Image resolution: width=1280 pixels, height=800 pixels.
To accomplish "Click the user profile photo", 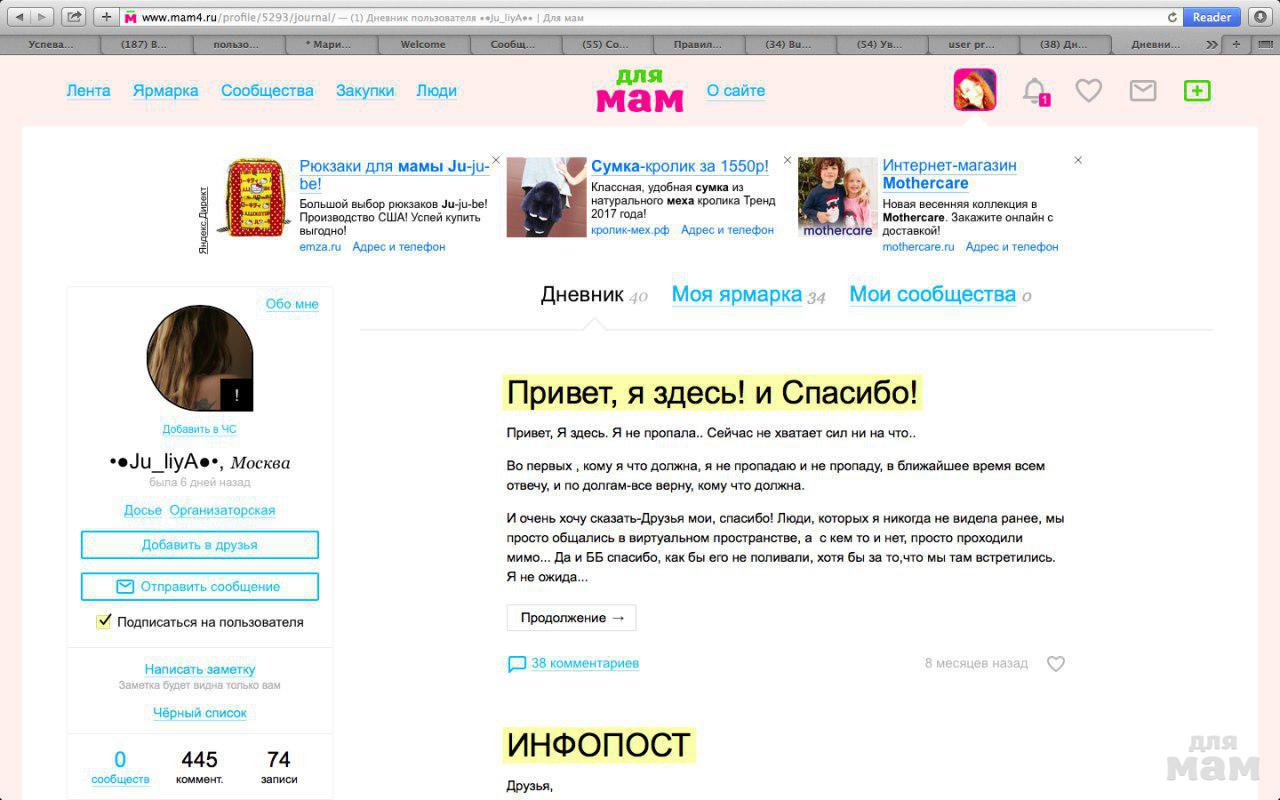I will click(200, 359).
